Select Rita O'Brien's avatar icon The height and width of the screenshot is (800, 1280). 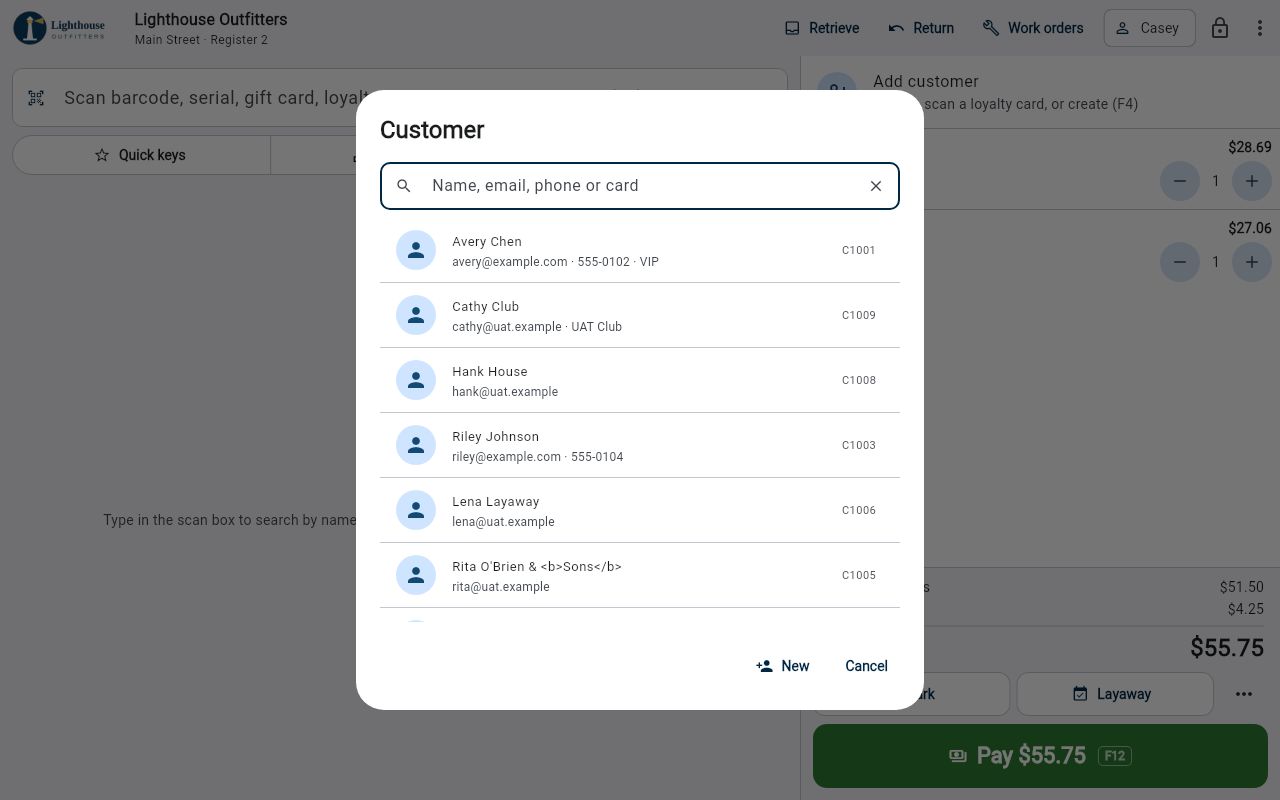click(416, 575)
